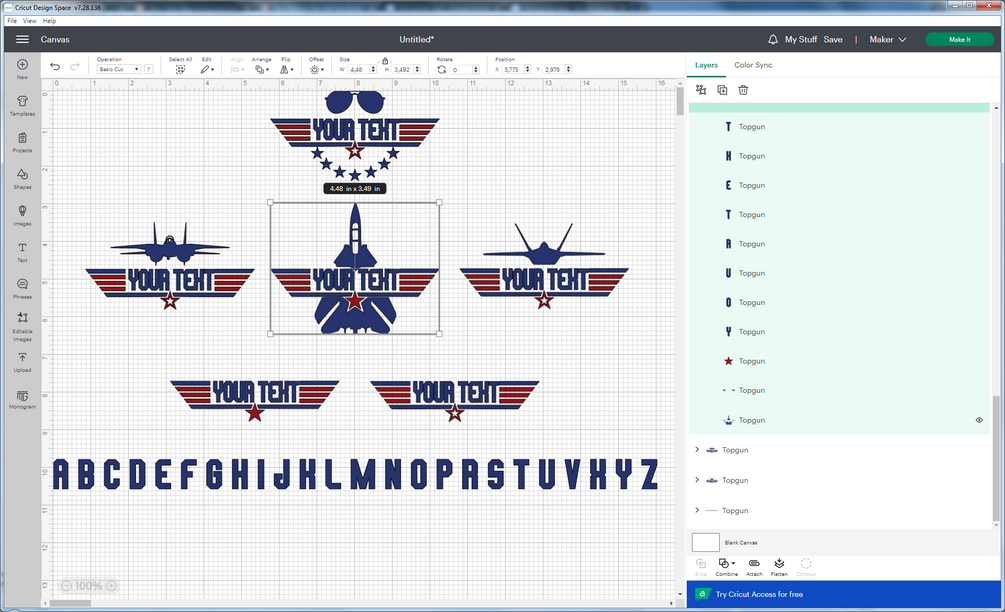Click the Rotate angle input field

pyautogui.click(x=460, y=69)
